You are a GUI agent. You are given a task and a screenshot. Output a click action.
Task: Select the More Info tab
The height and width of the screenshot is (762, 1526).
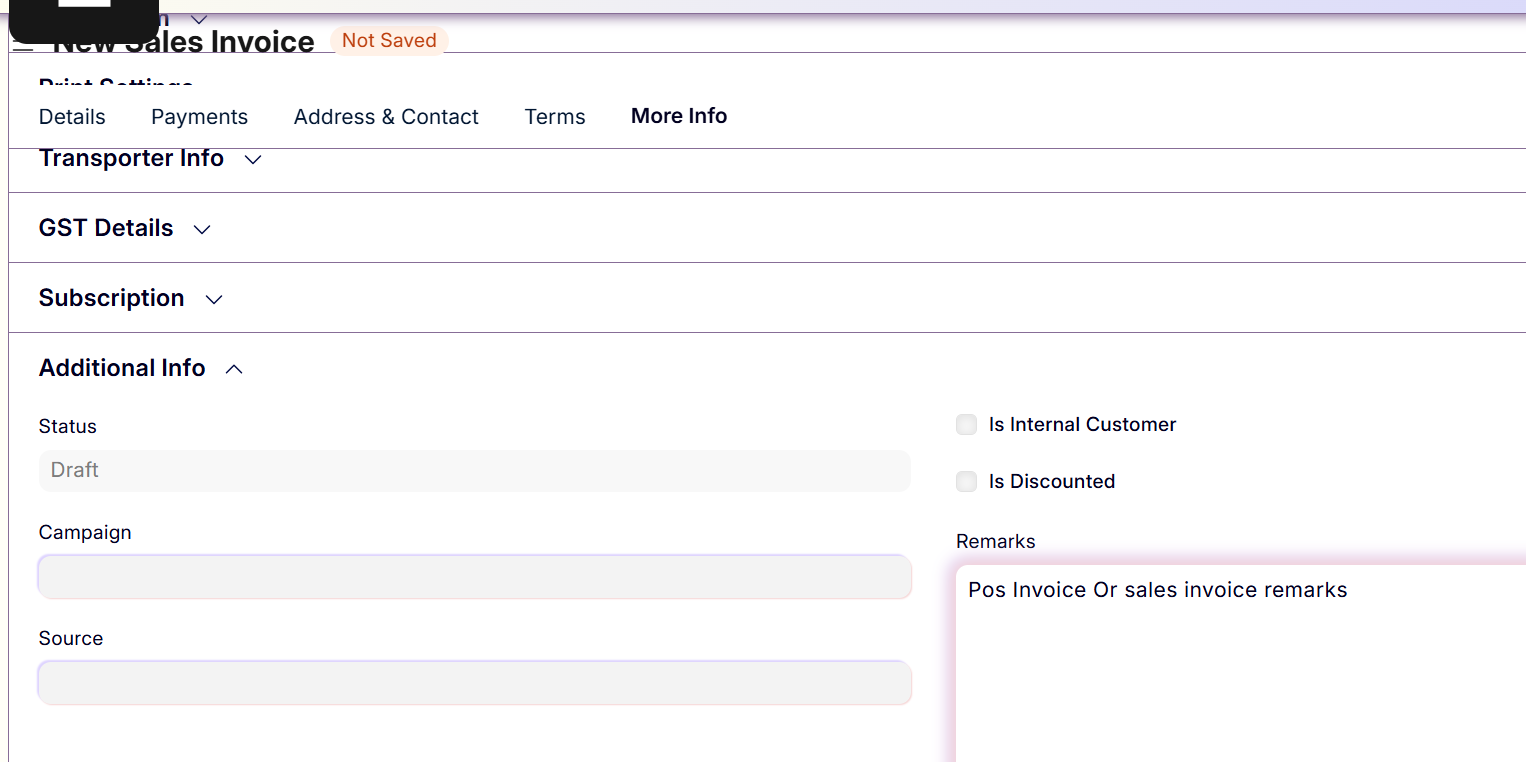pos(679,116)
